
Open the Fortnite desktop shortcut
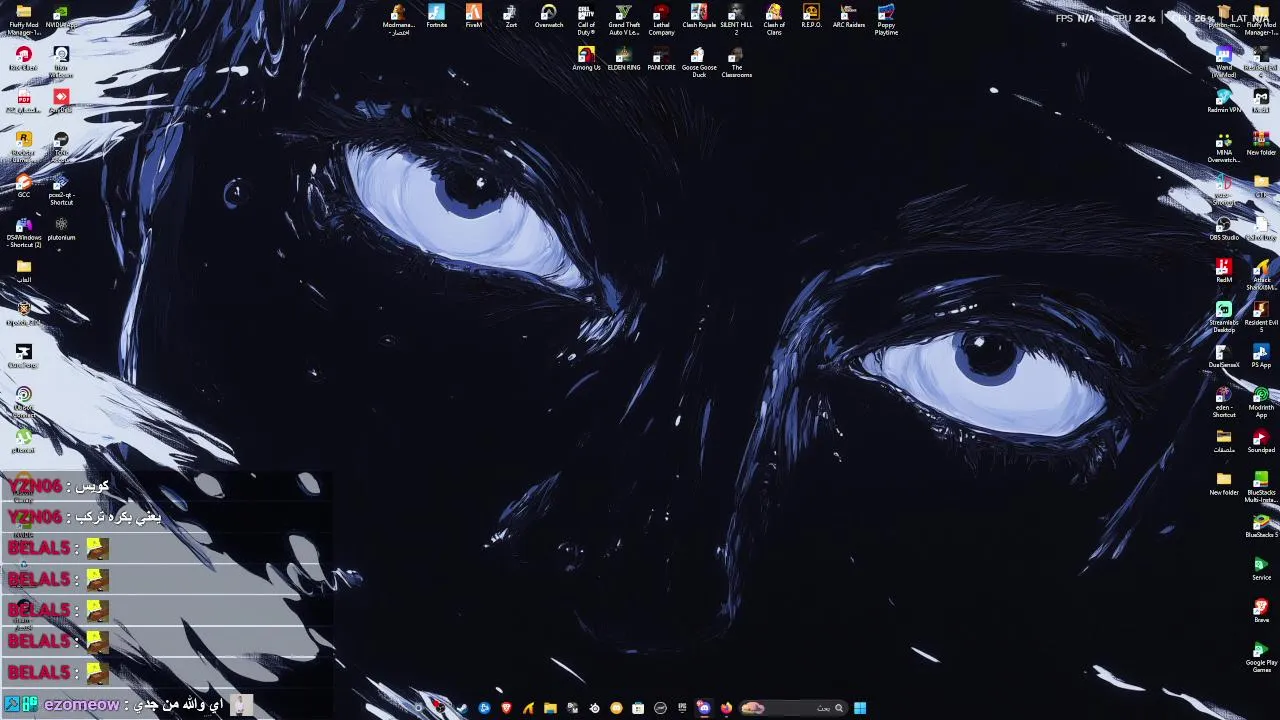coord(437,17)
